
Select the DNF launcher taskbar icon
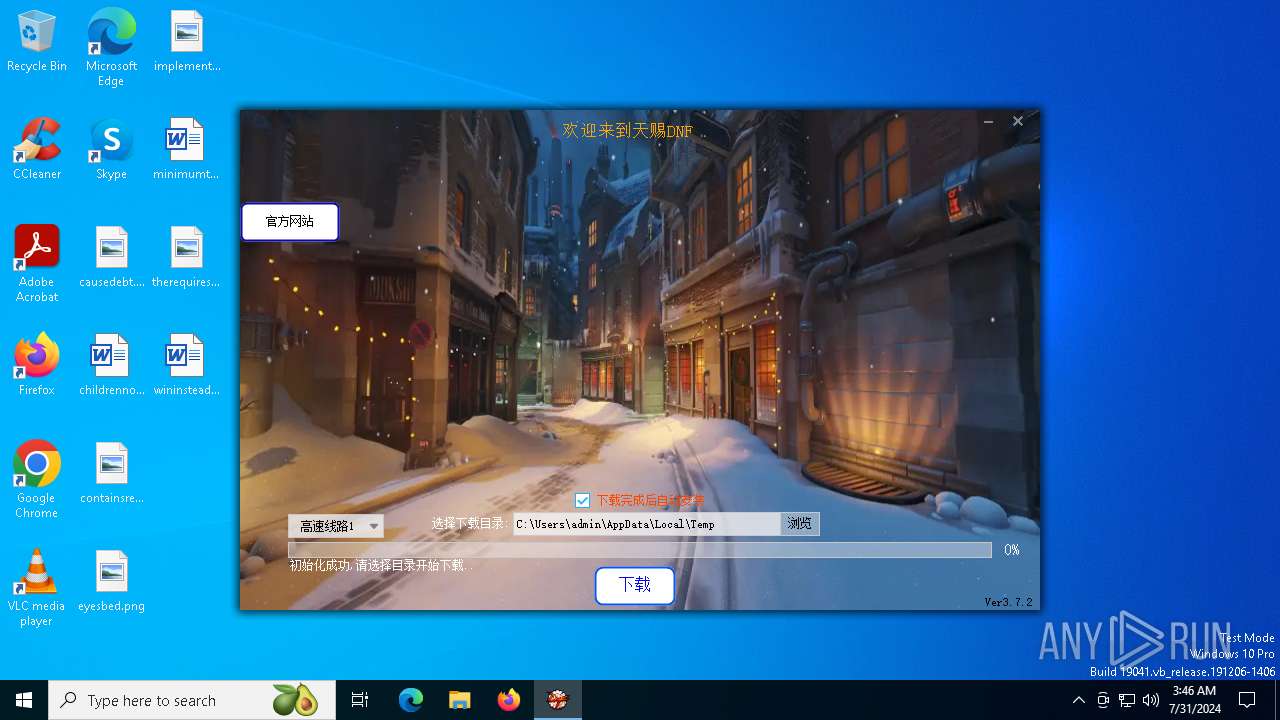(558, 700)
